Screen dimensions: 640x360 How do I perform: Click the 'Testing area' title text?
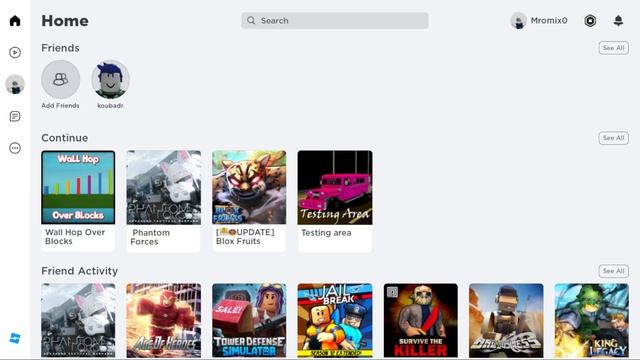326,233
